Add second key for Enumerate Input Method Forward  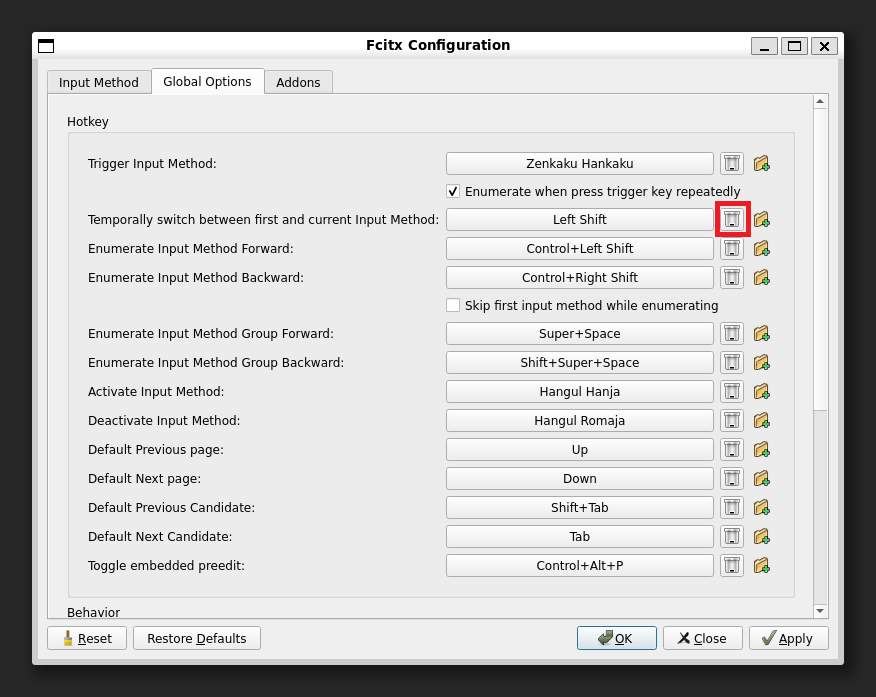click(761, 249)
